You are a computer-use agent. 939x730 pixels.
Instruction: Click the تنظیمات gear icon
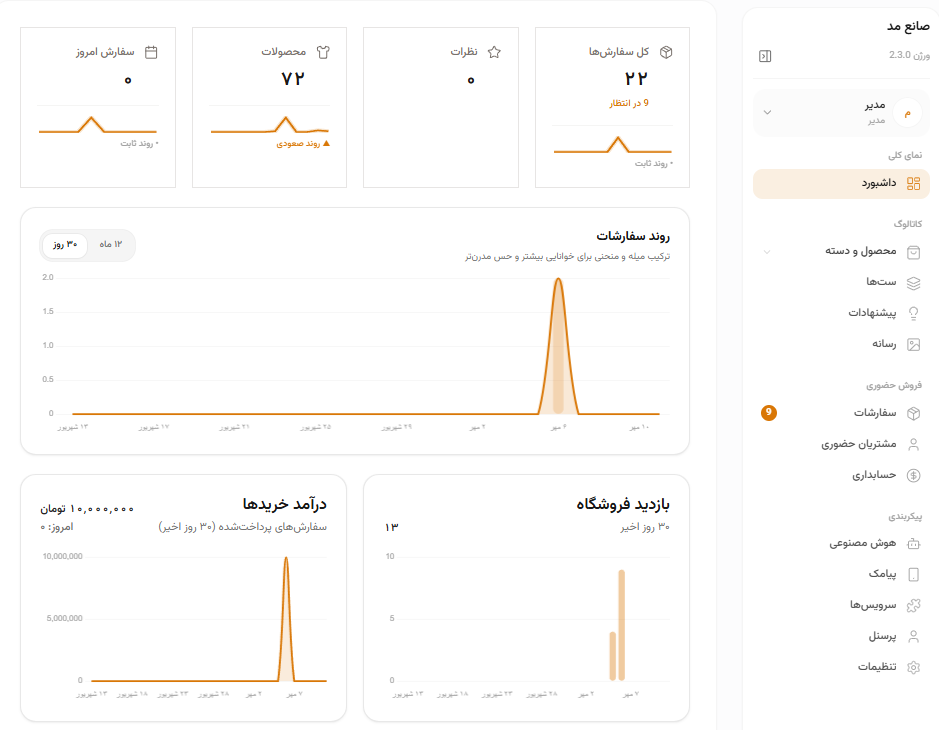coord(913,667)
